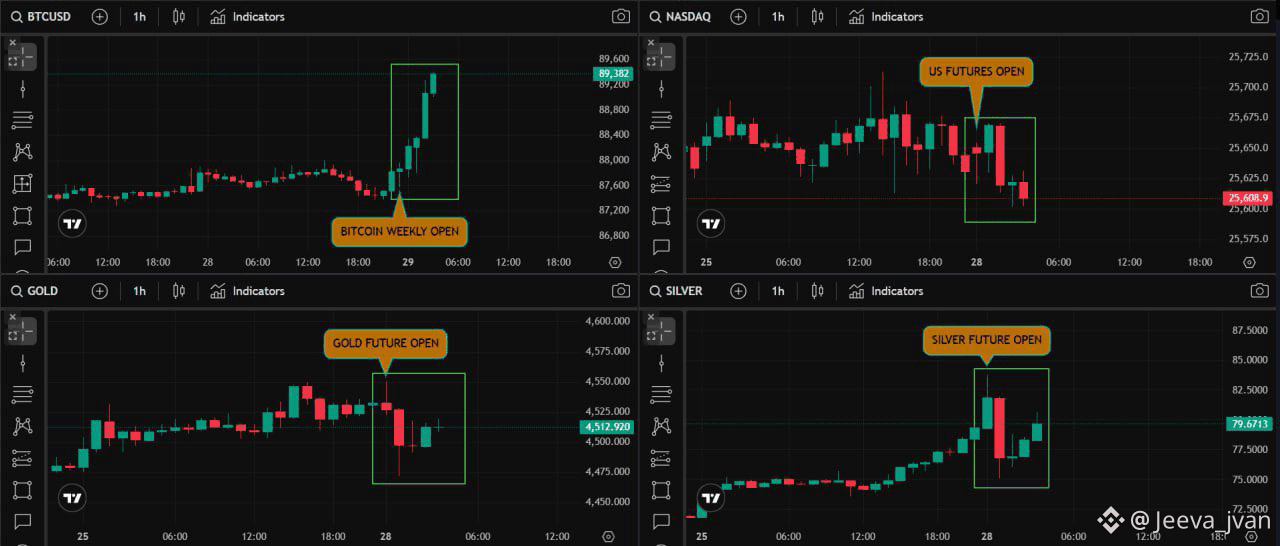Click TradingView logo on NASDAQ chart
This screenshot has width=1280, height=546.
coord(710,224)
